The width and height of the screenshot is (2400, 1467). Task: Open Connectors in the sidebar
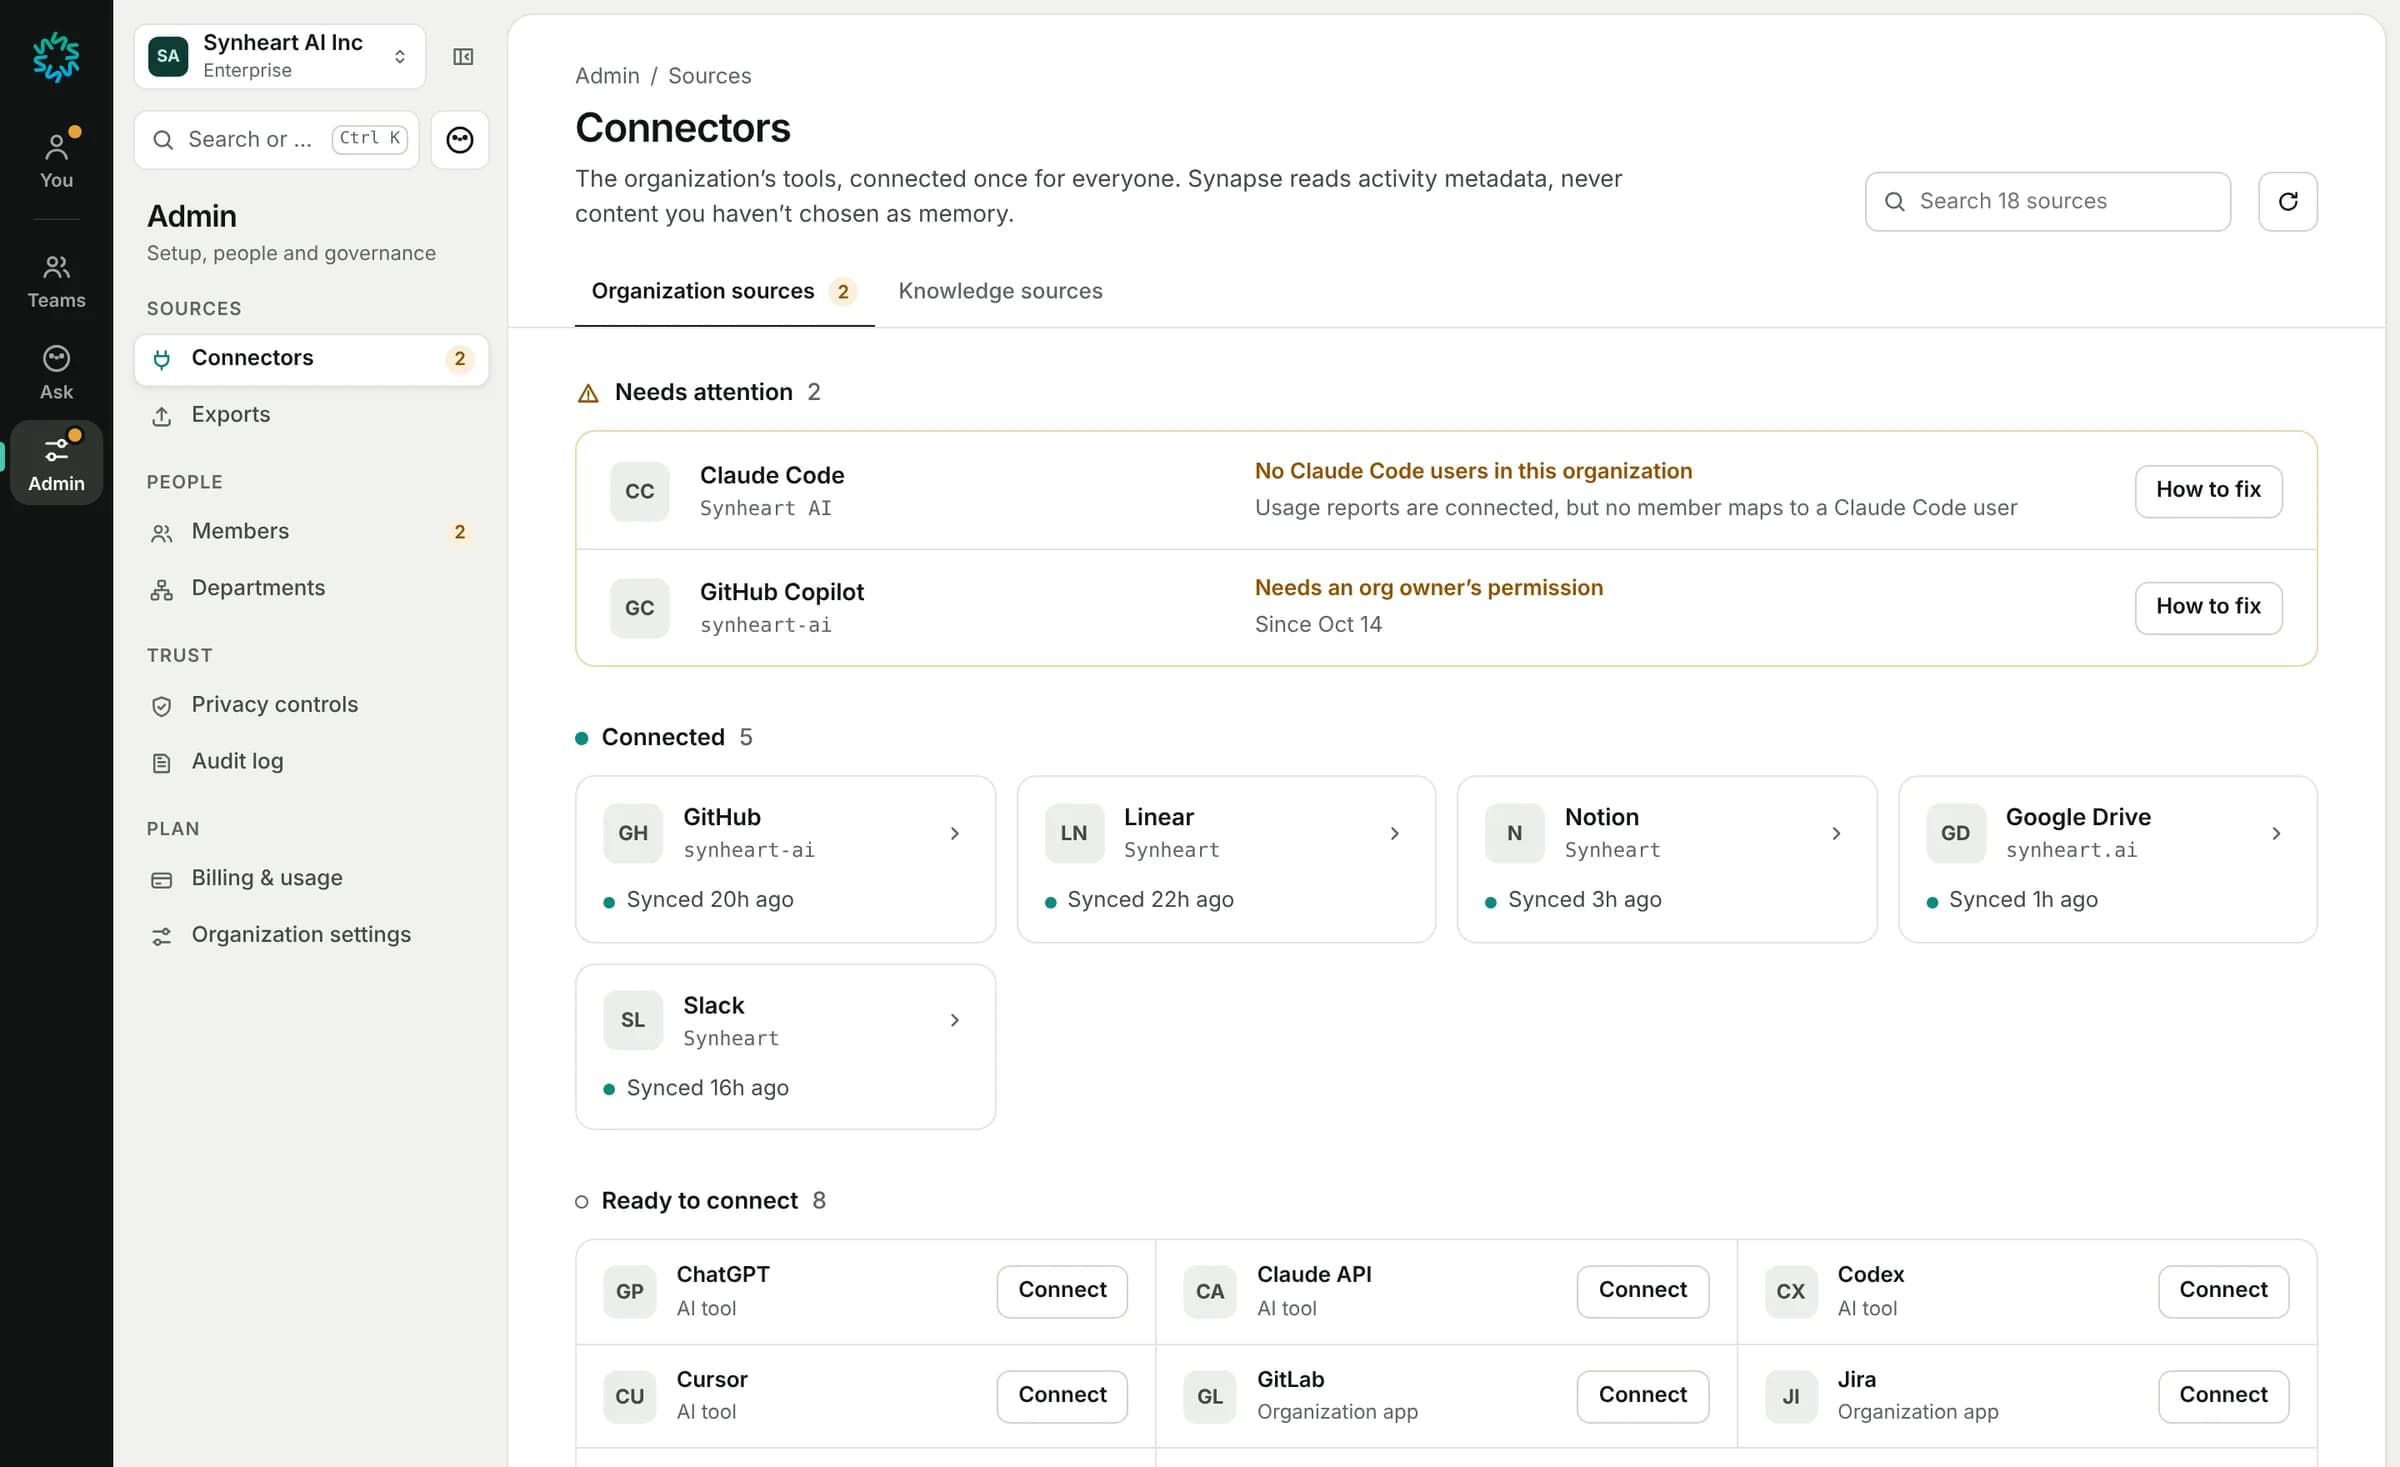(311, 359)
